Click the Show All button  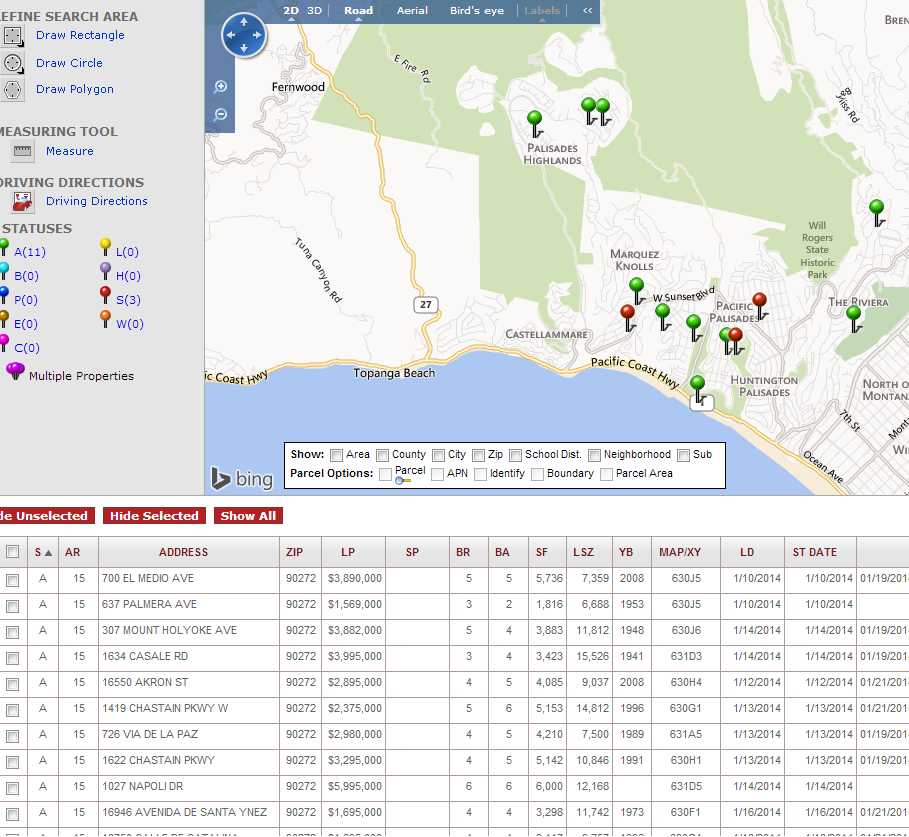248,516
